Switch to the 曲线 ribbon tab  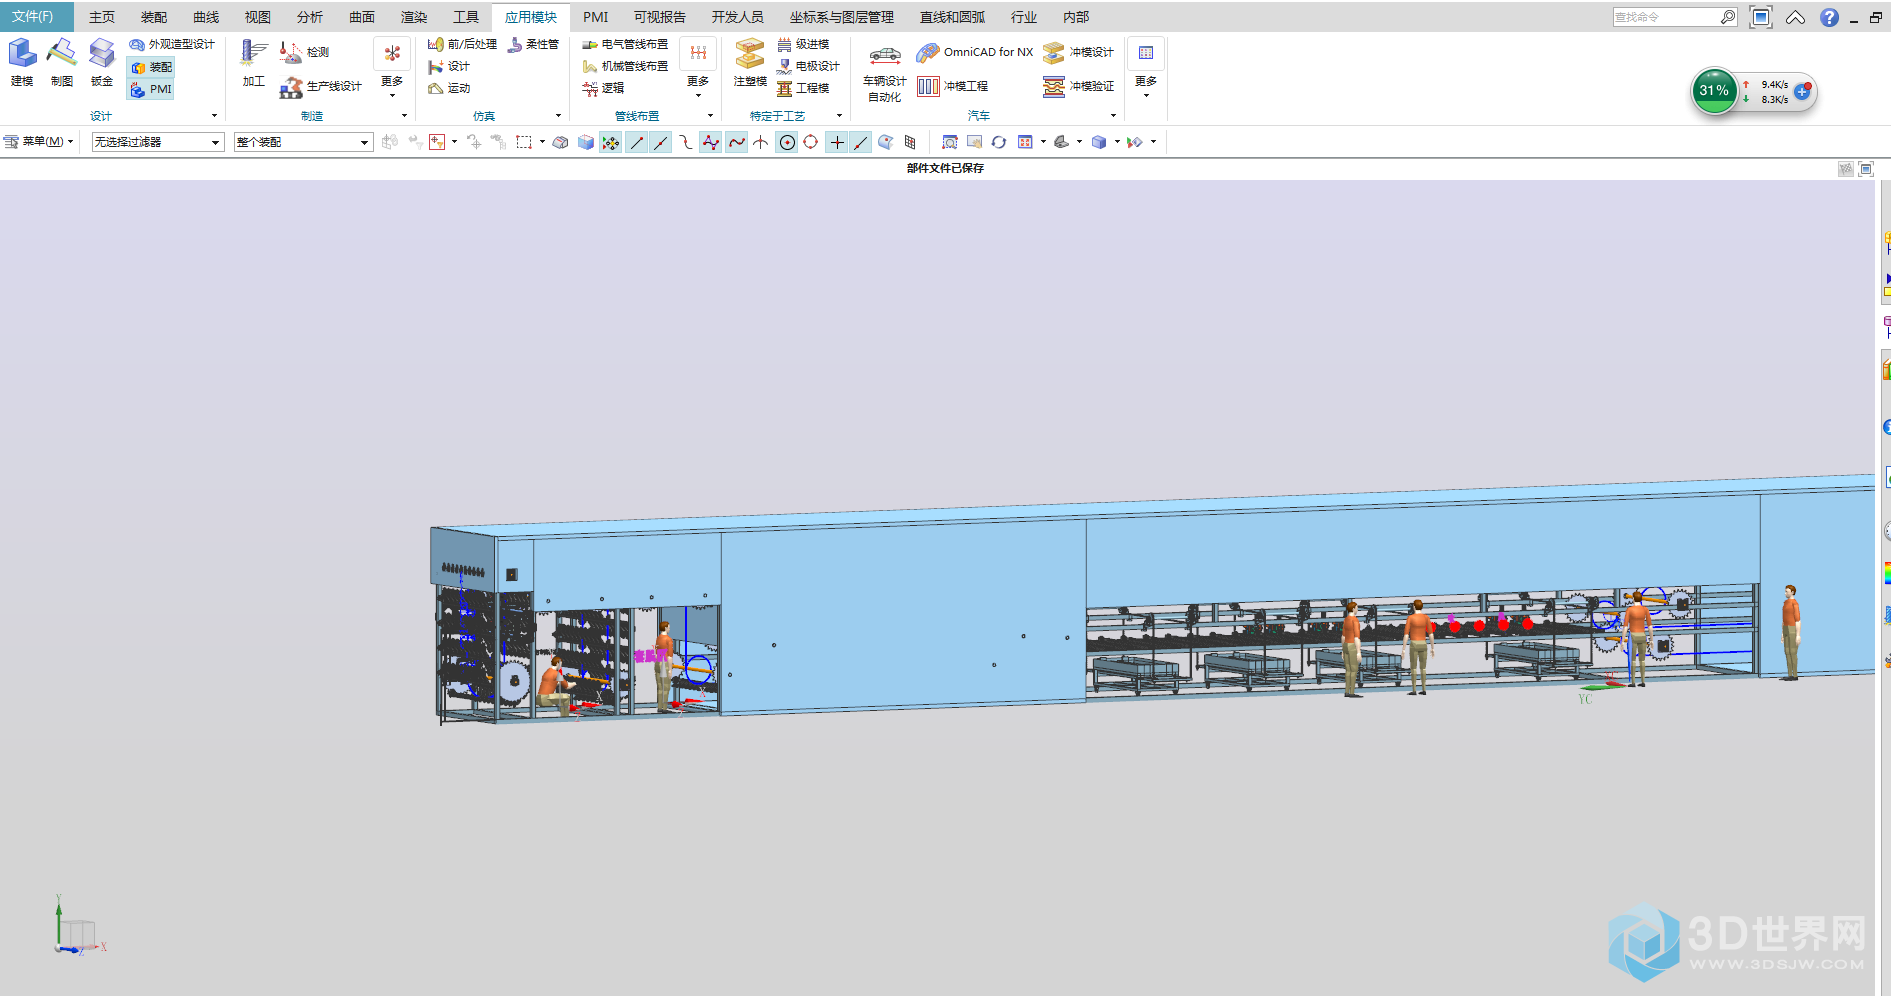tap(206, 17)
